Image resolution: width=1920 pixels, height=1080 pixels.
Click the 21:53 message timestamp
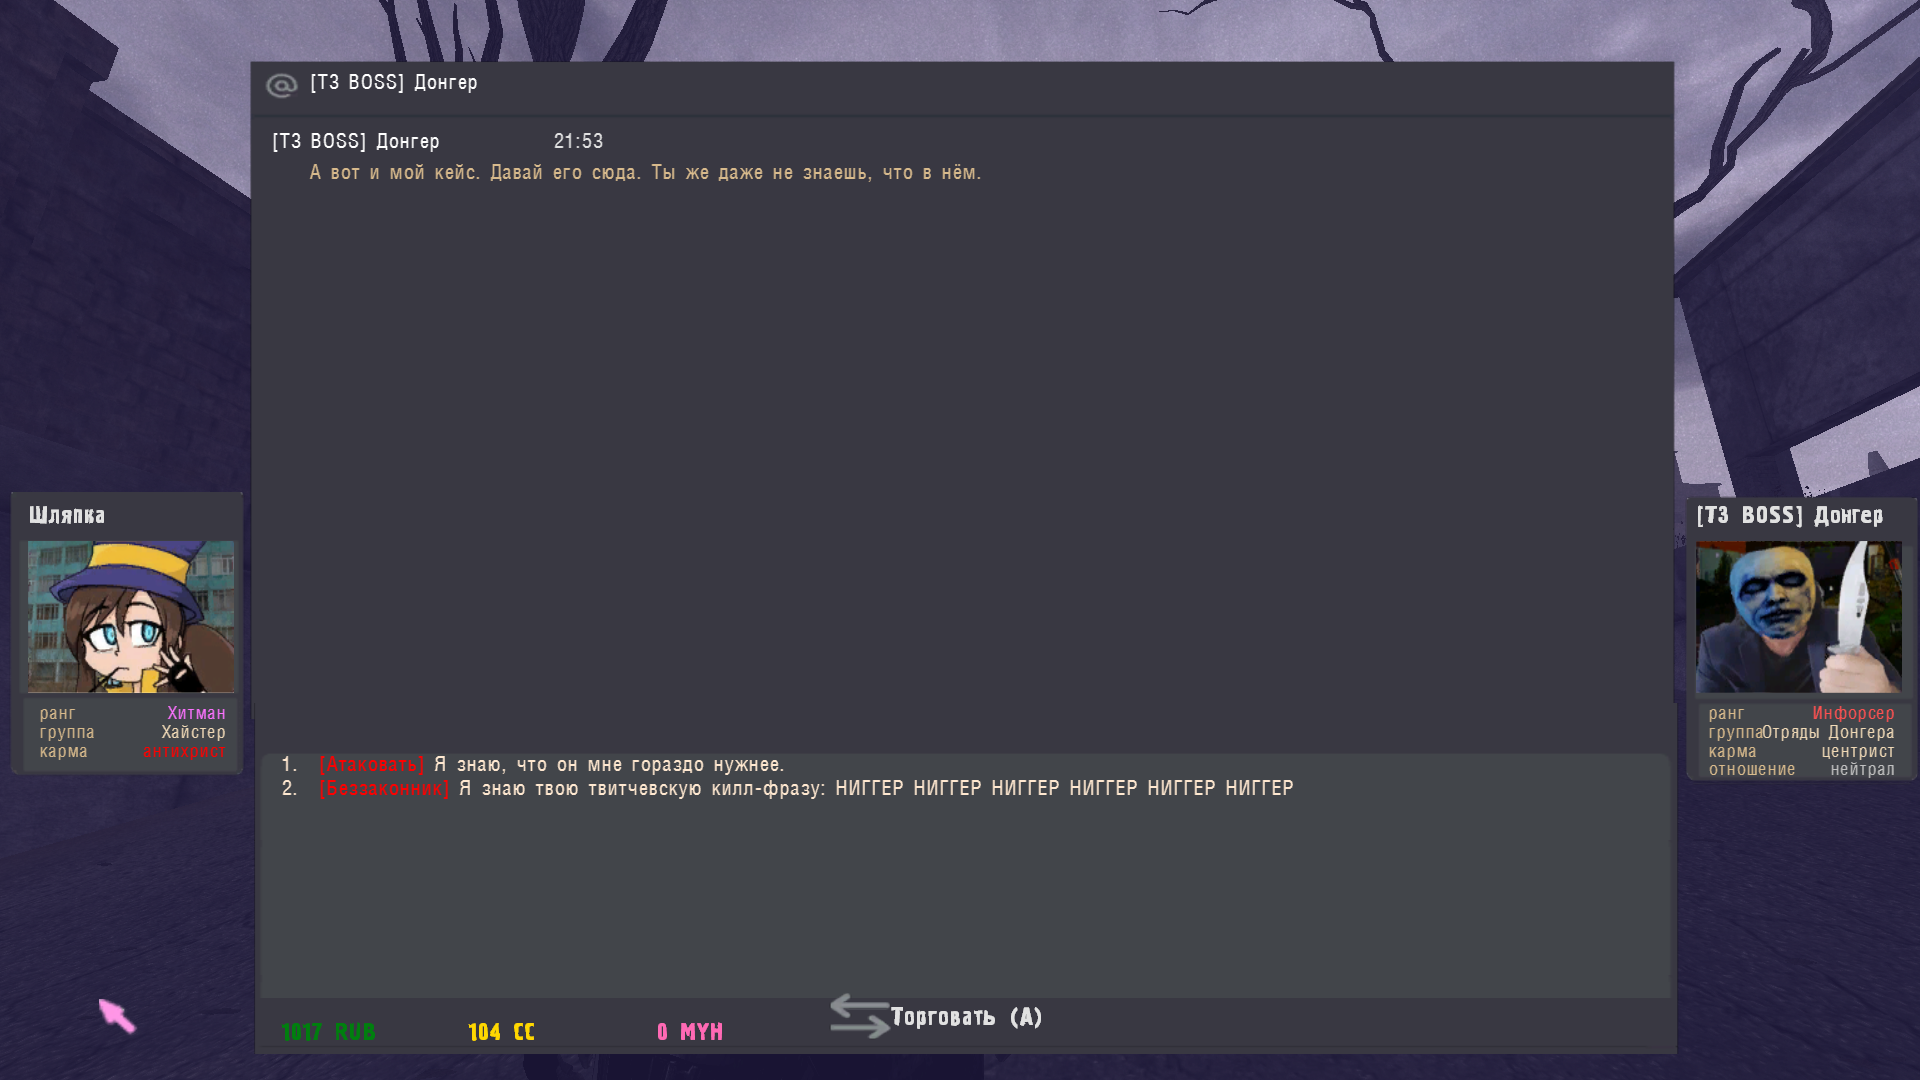(578, 142)
